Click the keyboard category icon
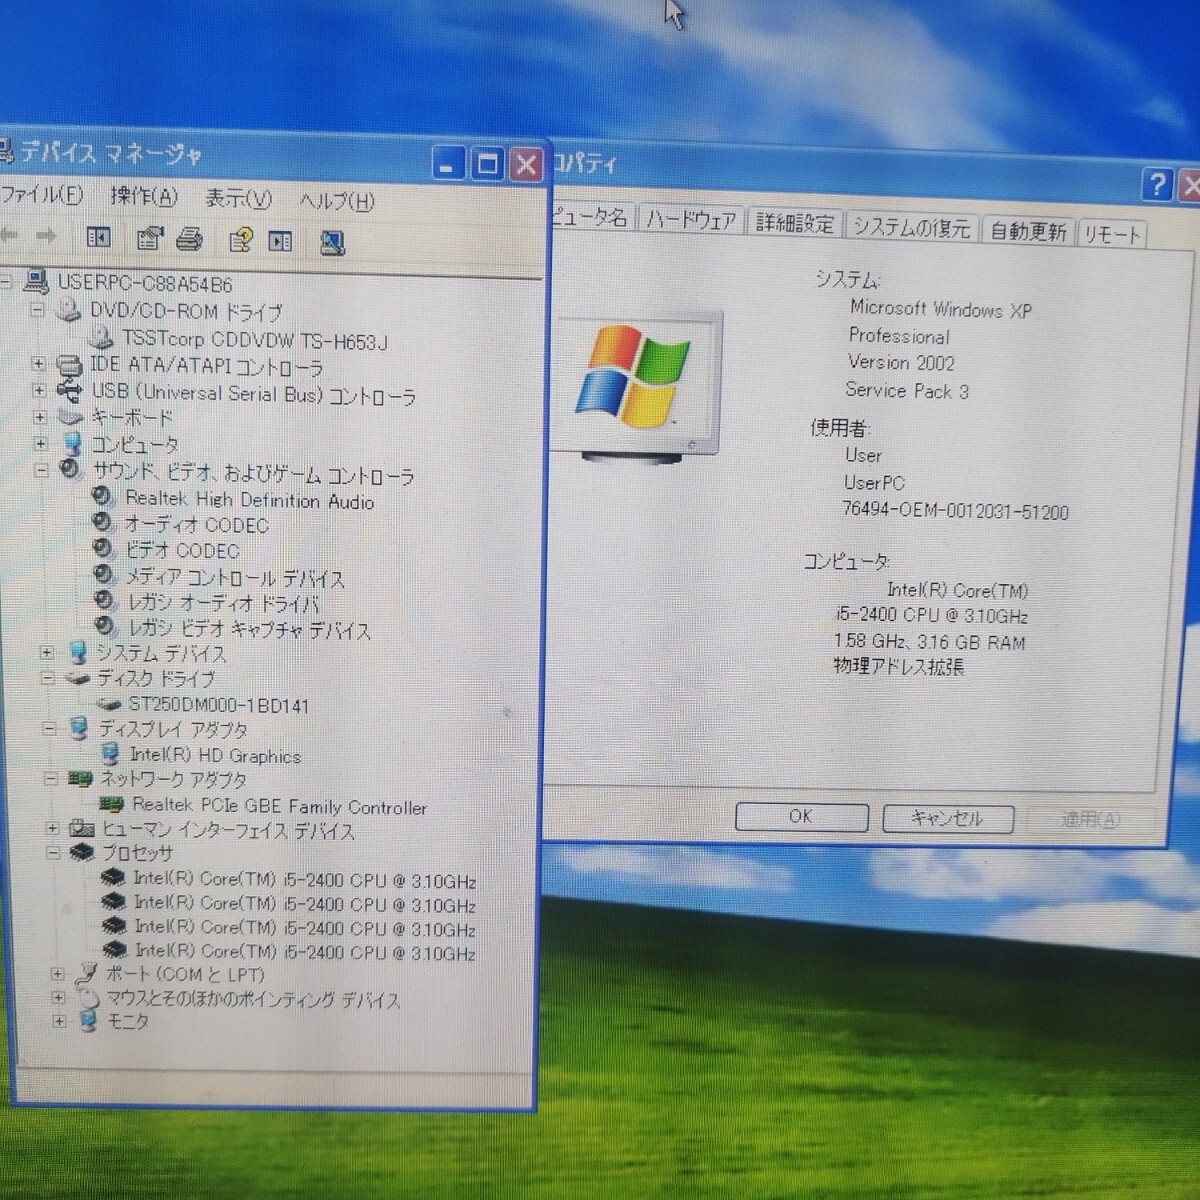 [x=70, y=418]
